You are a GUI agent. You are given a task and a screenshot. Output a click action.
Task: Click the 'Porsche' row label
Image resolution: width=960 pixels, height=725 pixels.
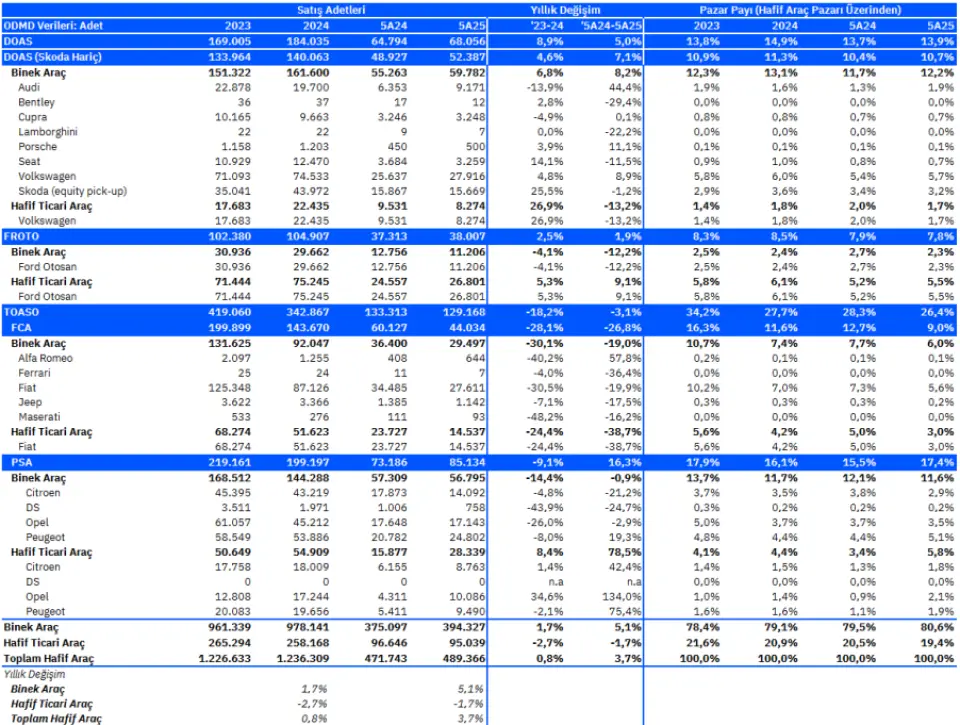click(x=37, y=146)
